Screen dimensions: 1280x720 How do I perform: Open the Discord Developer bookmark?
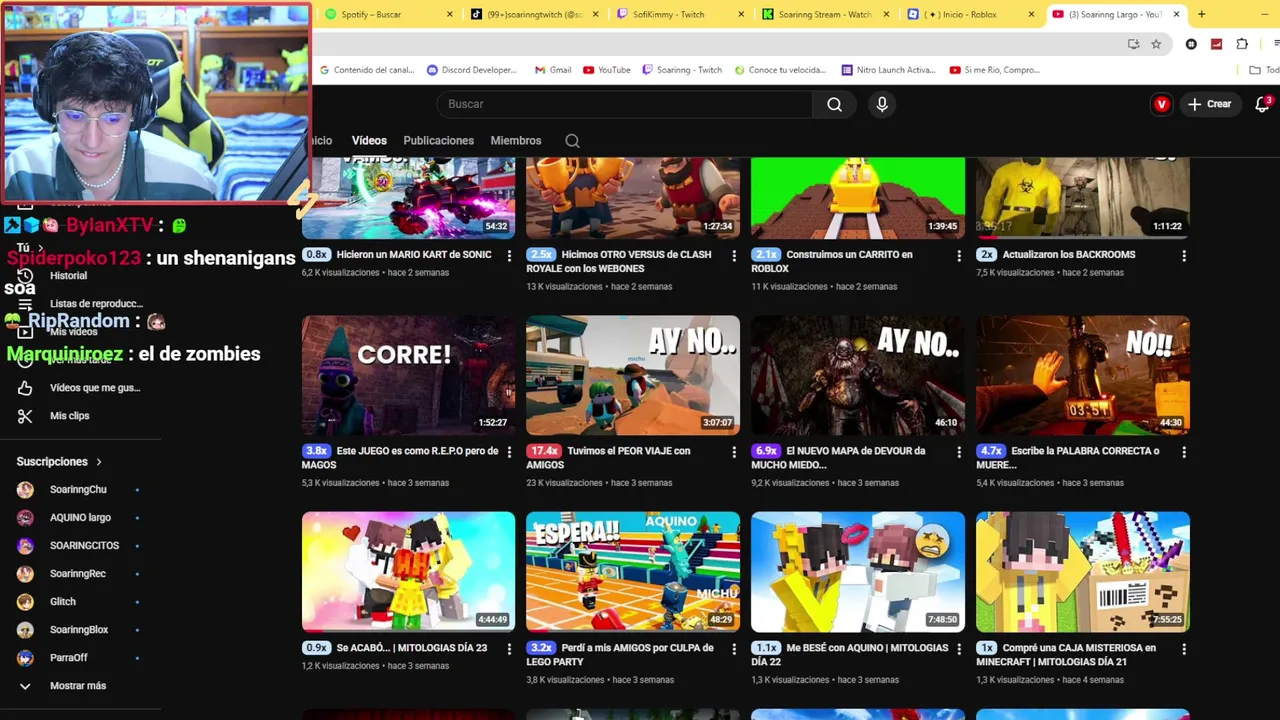tap(472, 70)
